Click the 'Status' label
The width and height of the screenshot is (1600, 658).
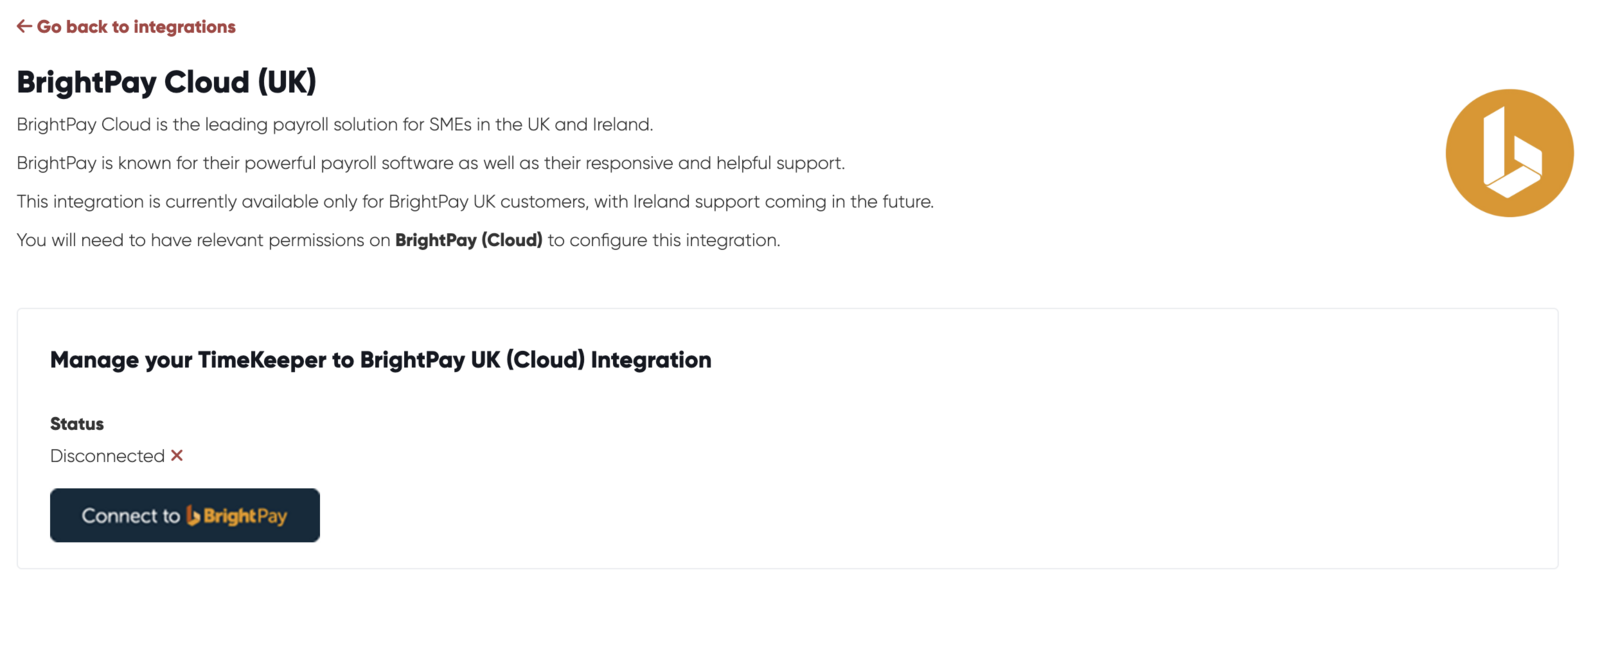tap(77, 424)
